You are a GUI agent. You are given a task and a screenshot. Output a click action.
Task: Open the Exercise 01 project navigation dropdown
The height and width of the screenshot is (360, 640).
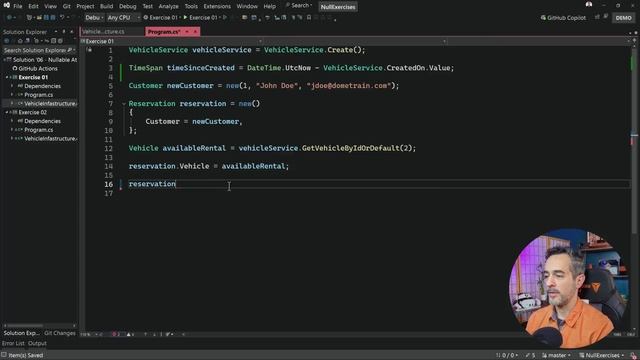(x=171, y=41)
